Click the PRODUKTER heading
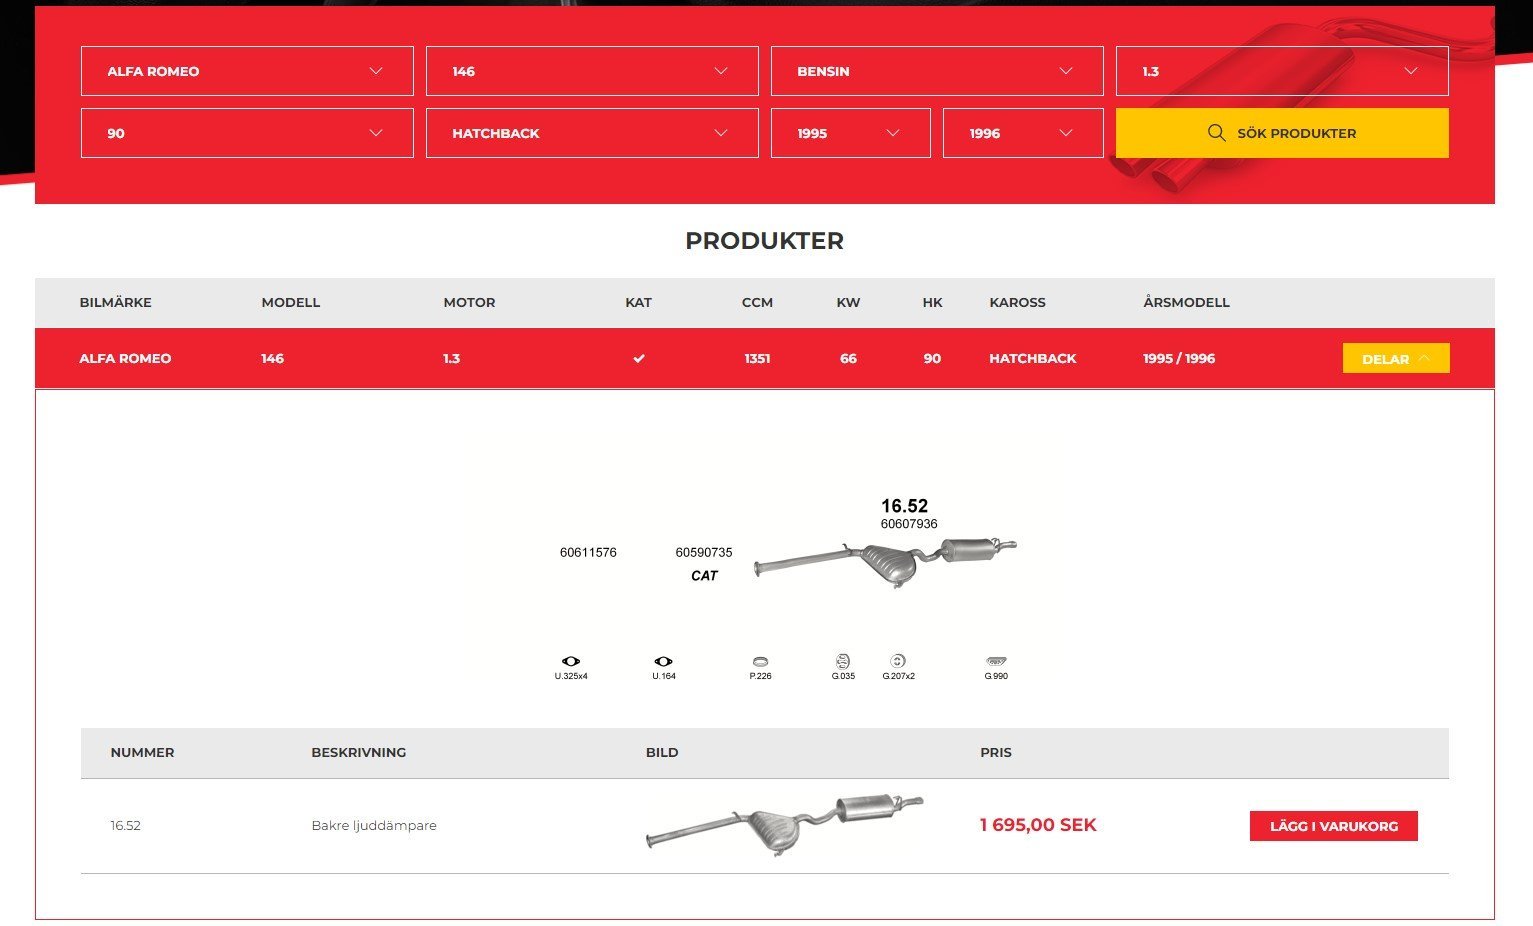This screenshot has width=1533, height=926. pyautogui.click(x=764, y=241)
